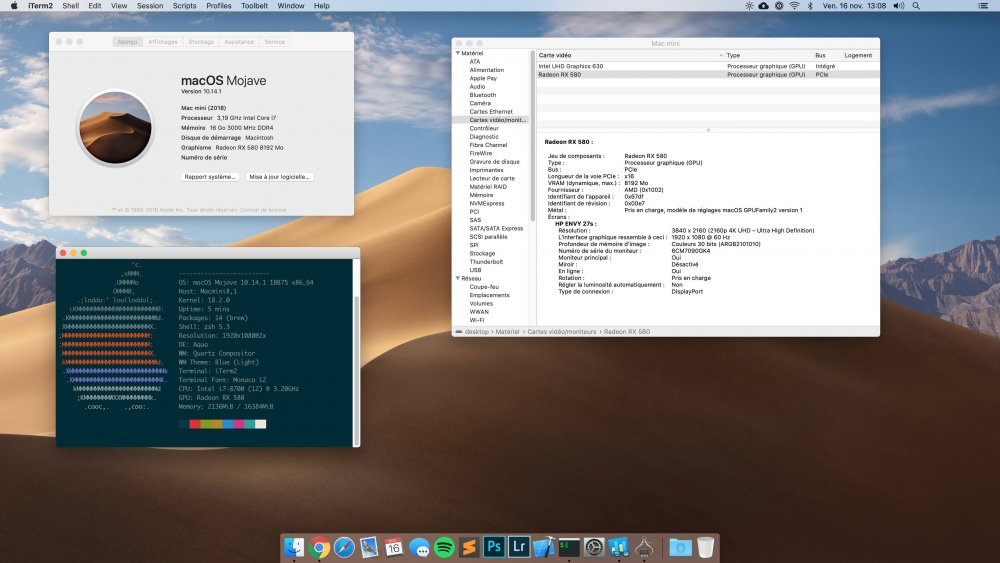This screenshot has width=1000, height=563.
Task: Select Bluetooth in Matériel list
Action: (483, 95)
